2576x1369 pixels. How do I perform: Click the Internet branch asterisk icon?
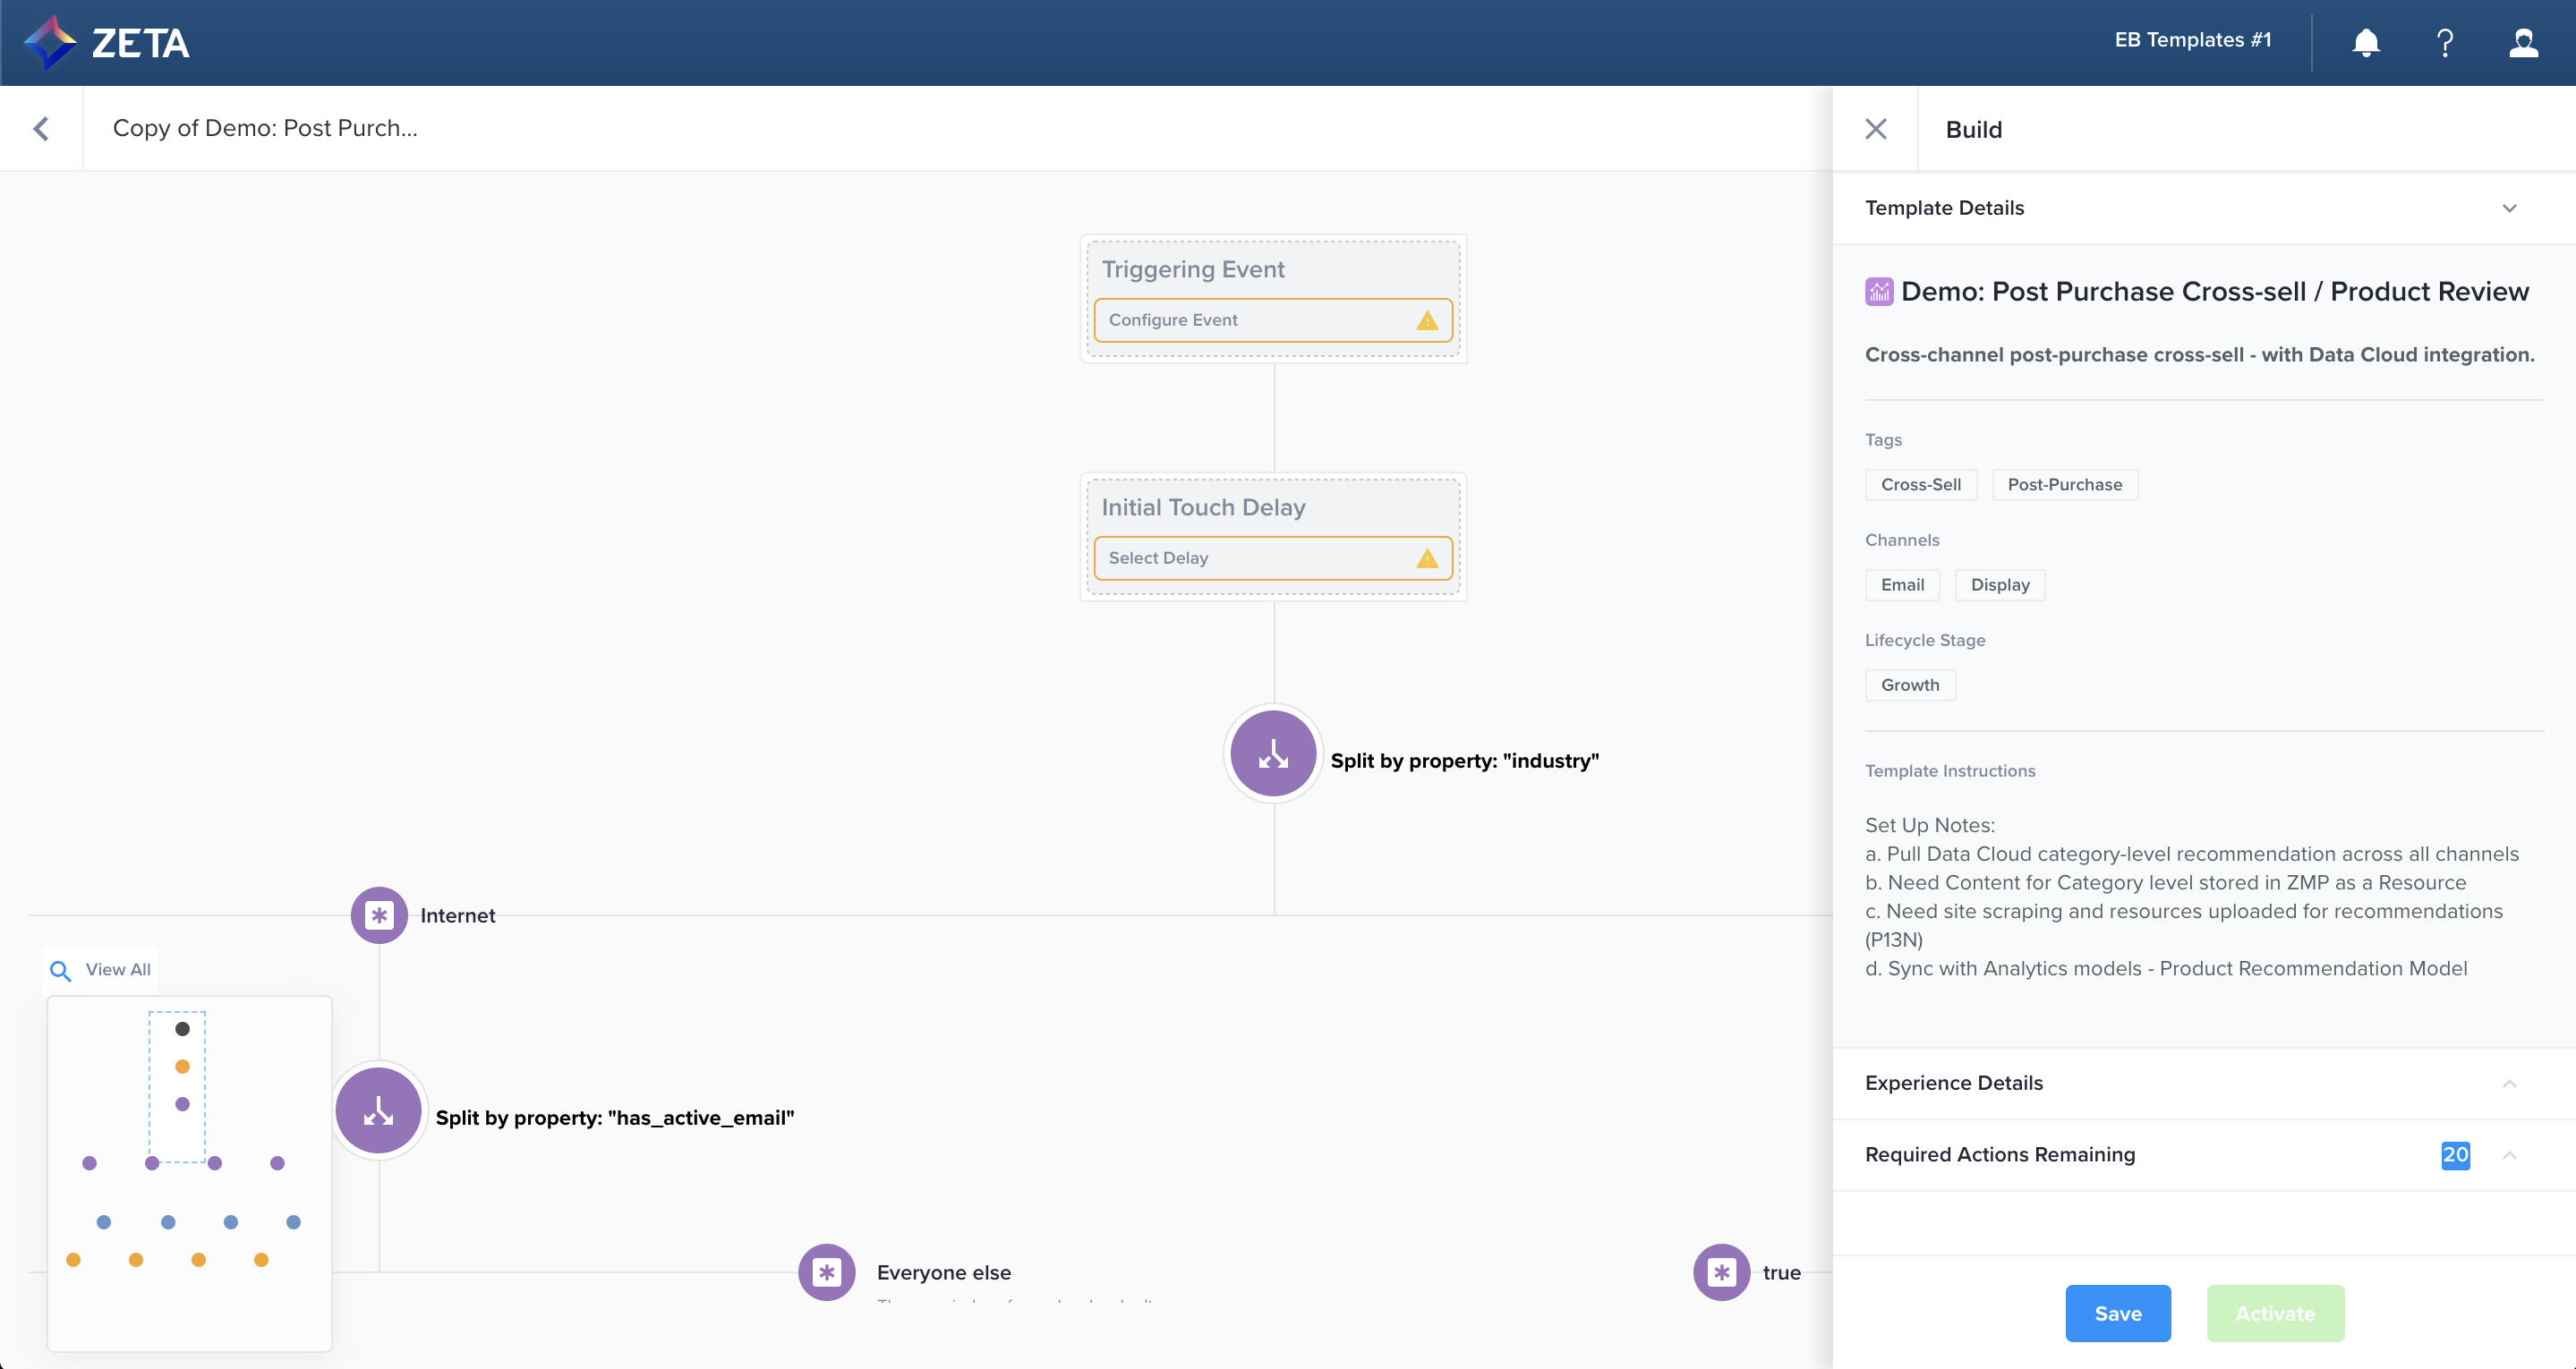(379, 915)
